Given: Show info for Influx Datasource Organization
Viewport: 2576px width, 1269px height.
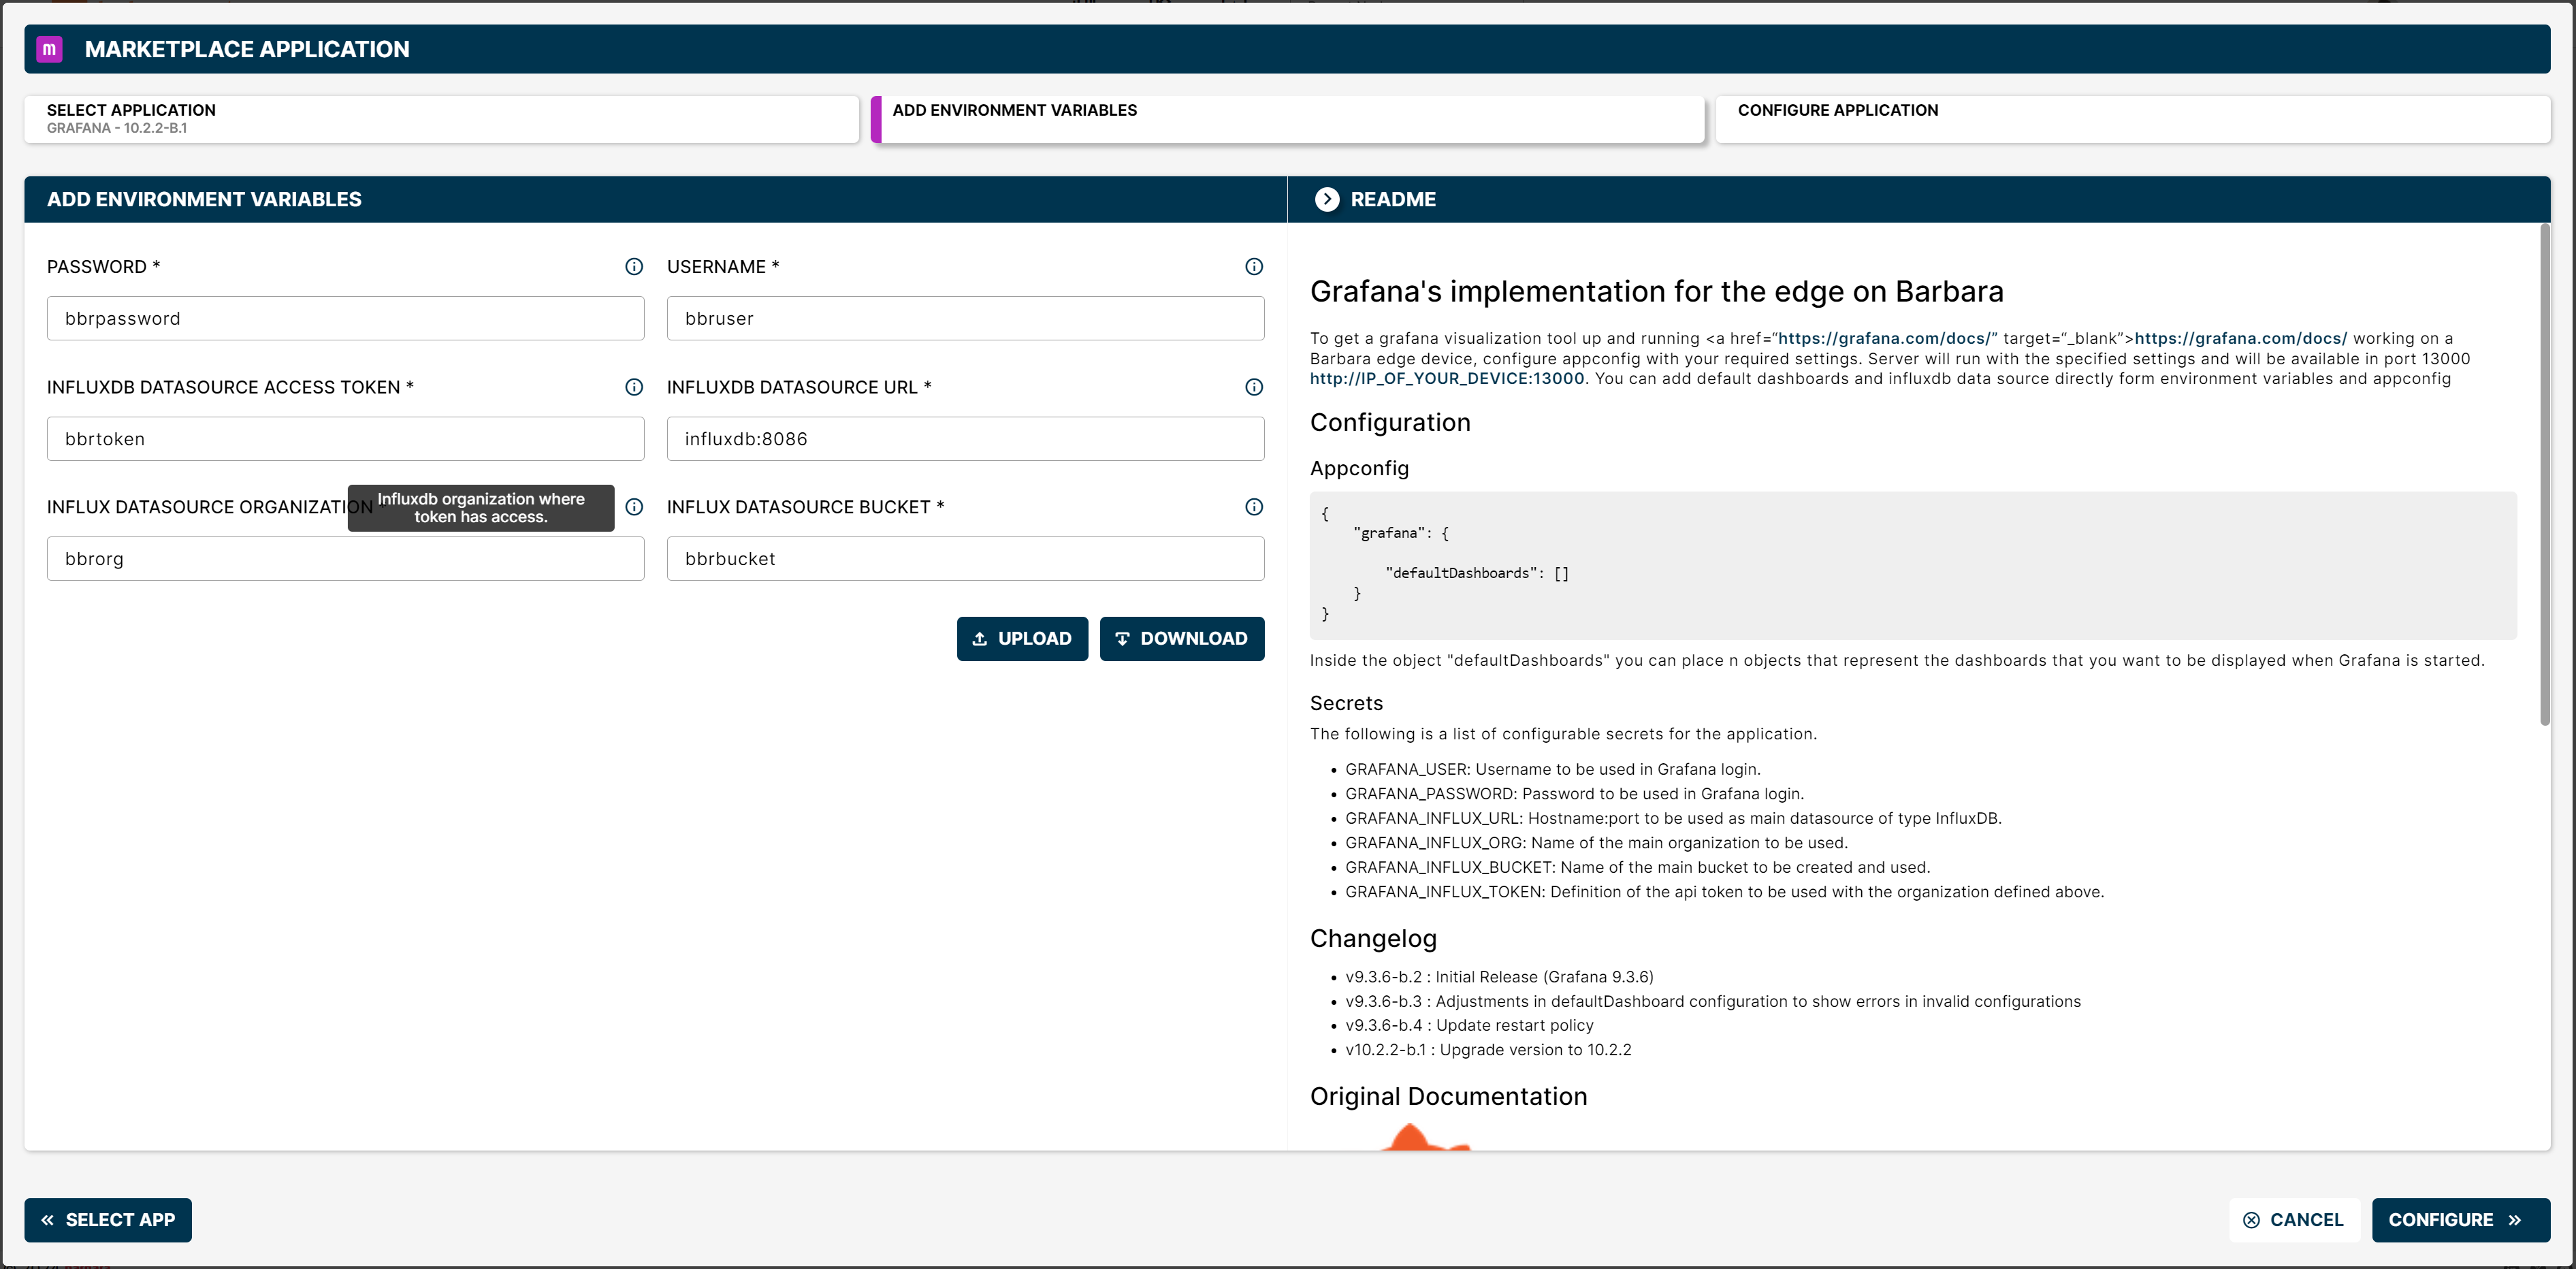Looking at the screenshot, I should tap(635, 507).
